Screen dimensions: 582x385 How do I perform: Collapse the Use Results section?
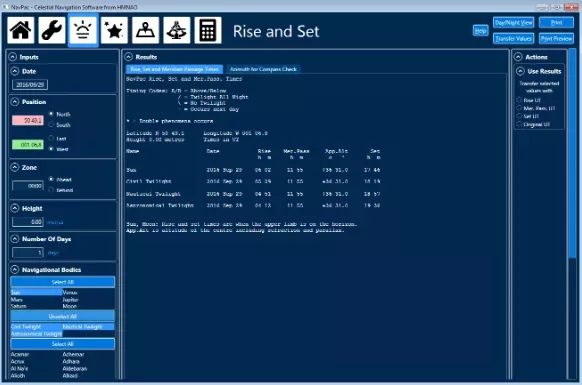pos(520,71)
